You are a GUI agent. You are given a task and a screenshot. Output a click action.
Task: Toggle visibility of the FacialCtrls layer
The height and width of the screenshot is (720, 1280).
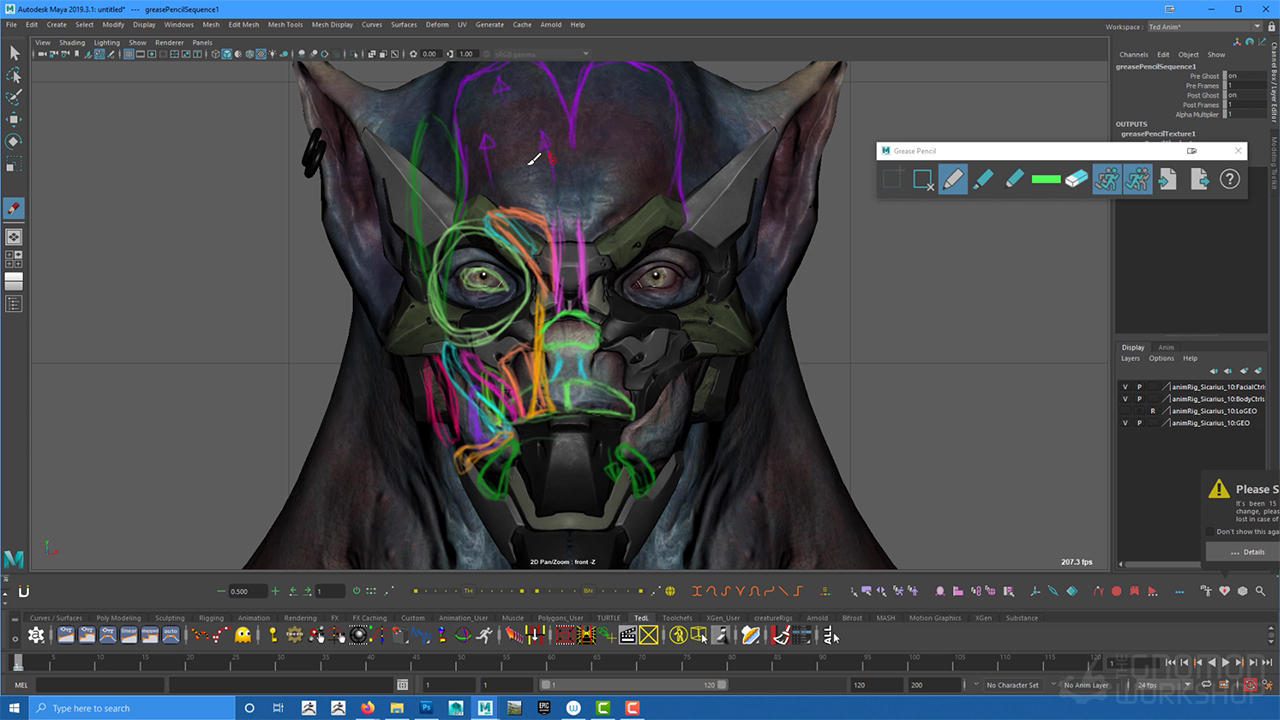pyautogui.click(x=1125, y=387)
